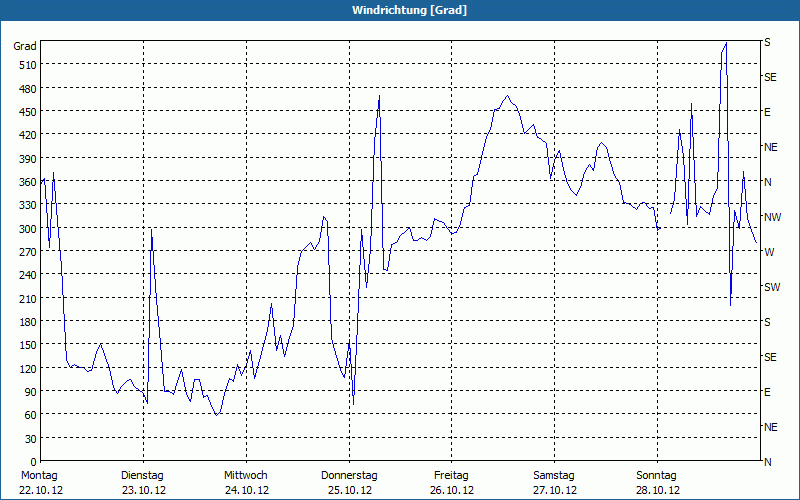
Task: Select the date 23.10.12
Action: pos(144,490)
